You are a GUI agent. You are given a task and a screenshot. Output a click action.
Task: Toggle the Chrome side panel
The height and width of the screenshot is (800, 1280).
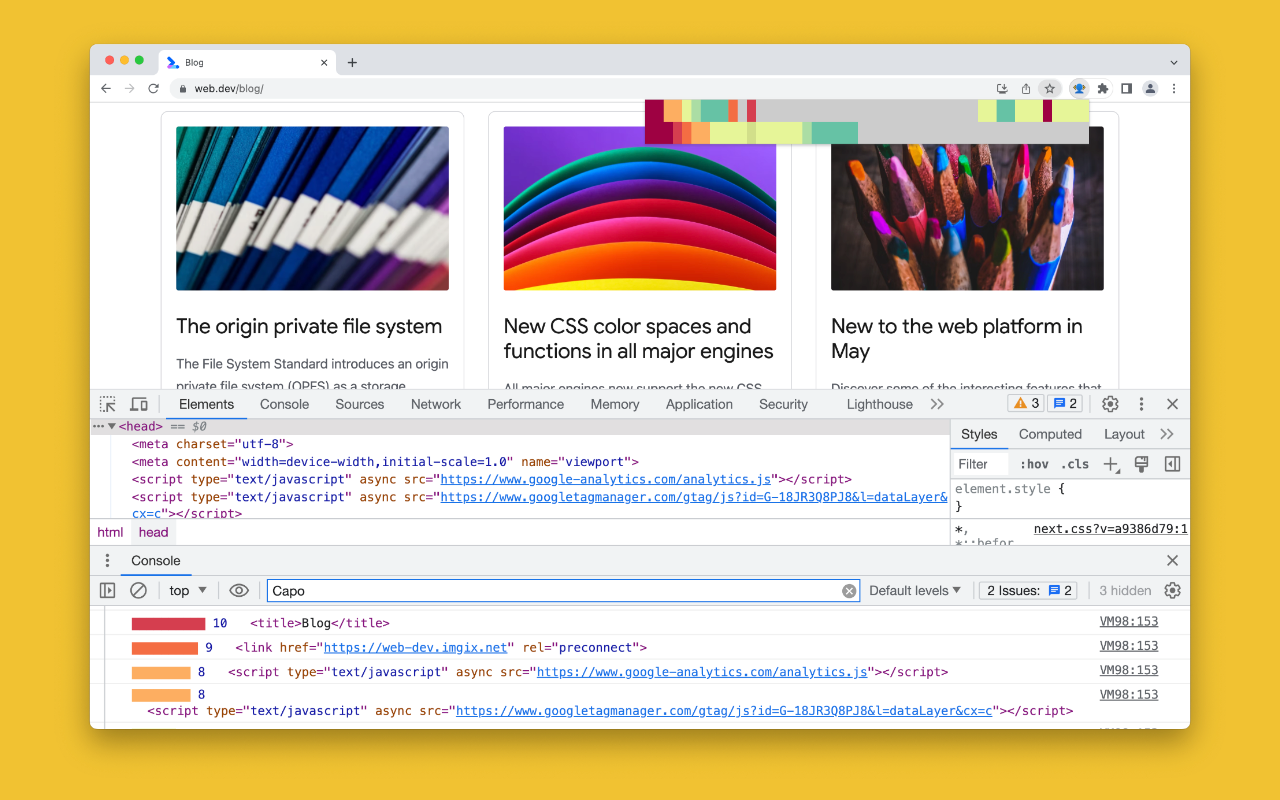click(1126, 88)
